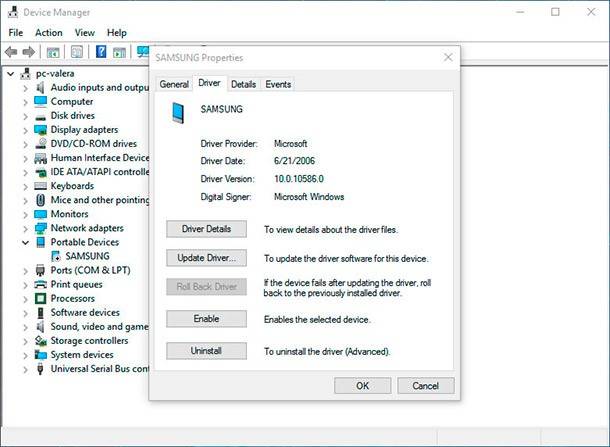
Task: Click the Enable device button
Action: (x=206, y=319)
